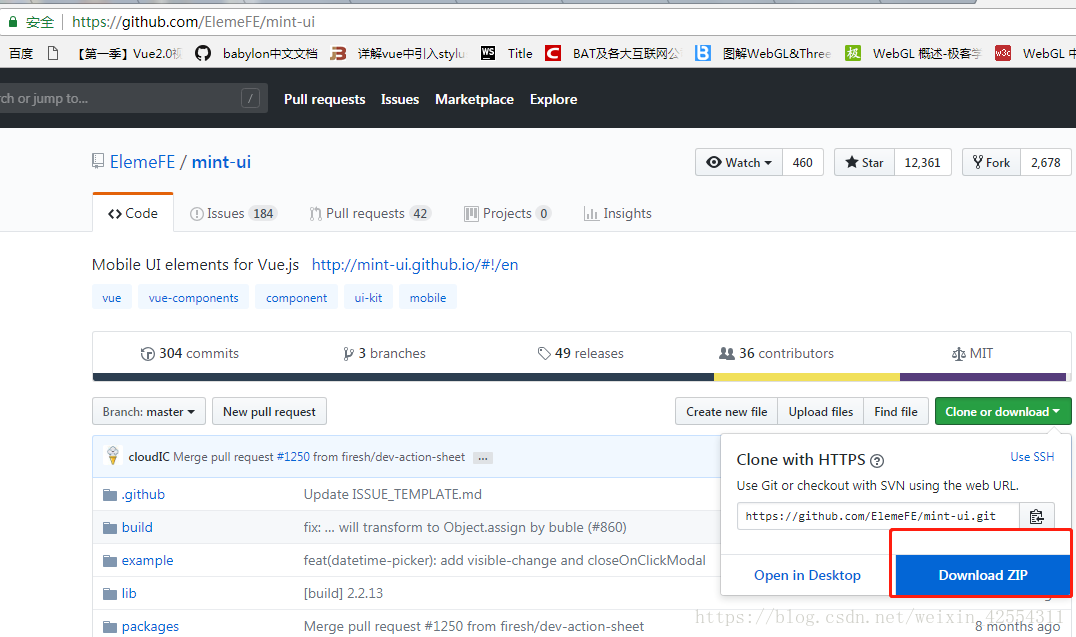The image size is (1076, 637).
Task: Open pull request #1250 link in latest commit
Action: [293, 457]
